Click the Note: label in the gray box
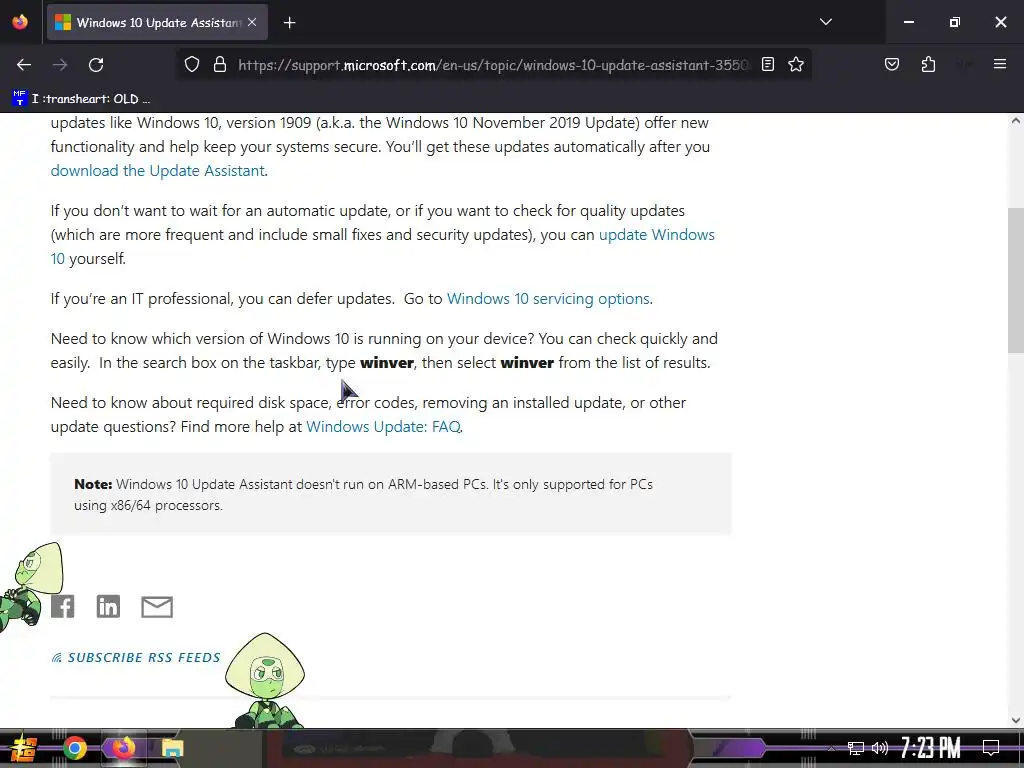Image resolution: width=1024 pixels, height=768 pixels. pos(93,484)
